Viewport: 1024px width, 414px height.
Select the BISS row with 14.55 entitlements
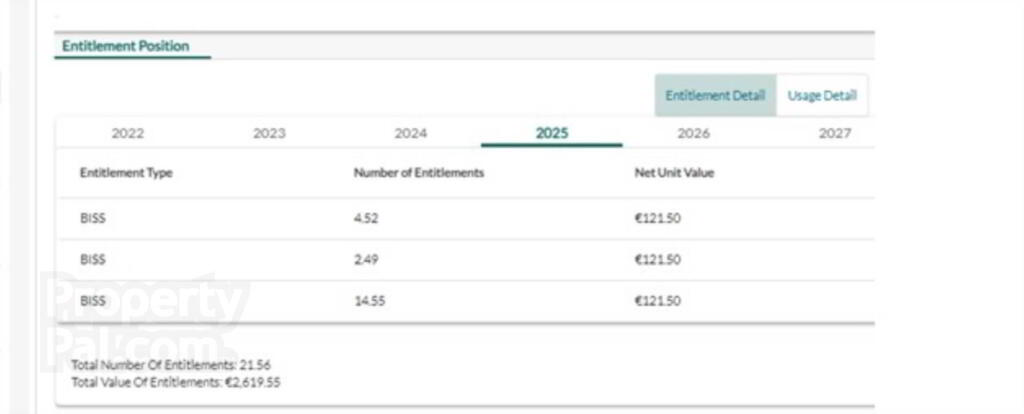466,301
